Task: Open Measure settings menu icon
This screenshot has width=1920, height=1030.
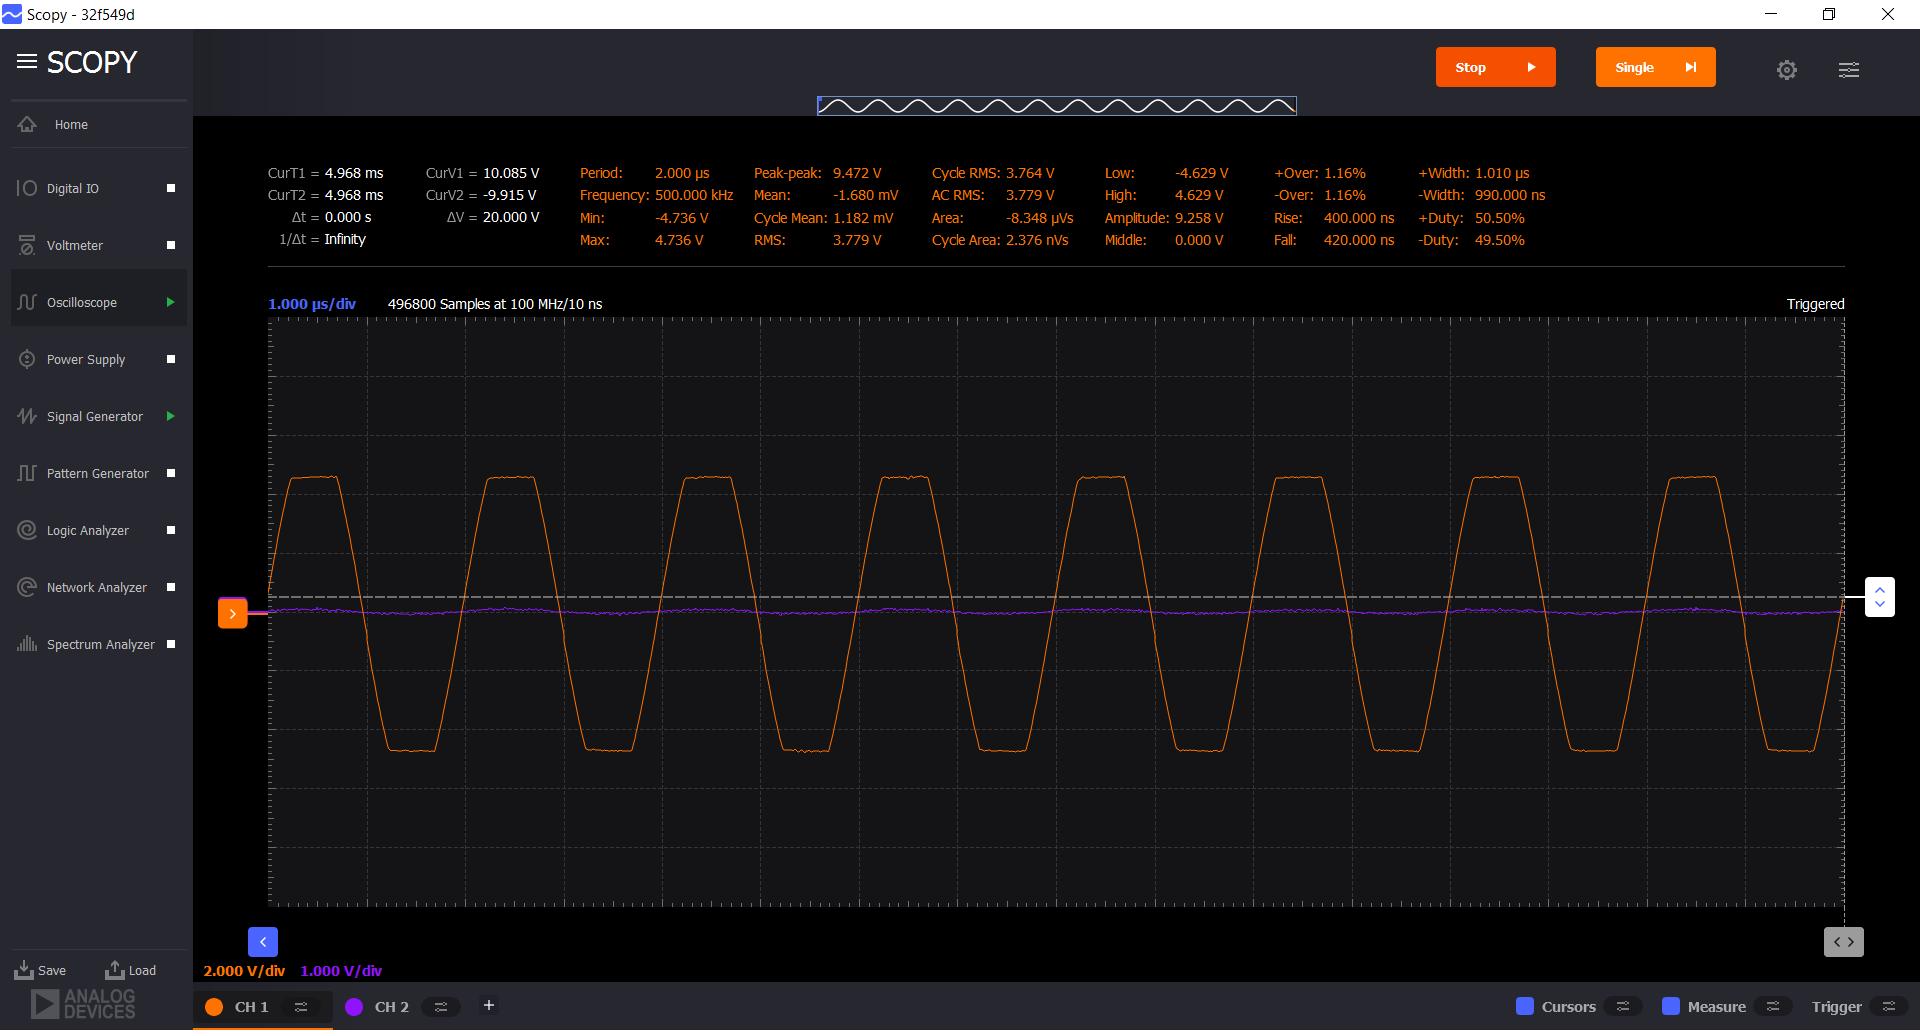Action: pos(1773,1007)
